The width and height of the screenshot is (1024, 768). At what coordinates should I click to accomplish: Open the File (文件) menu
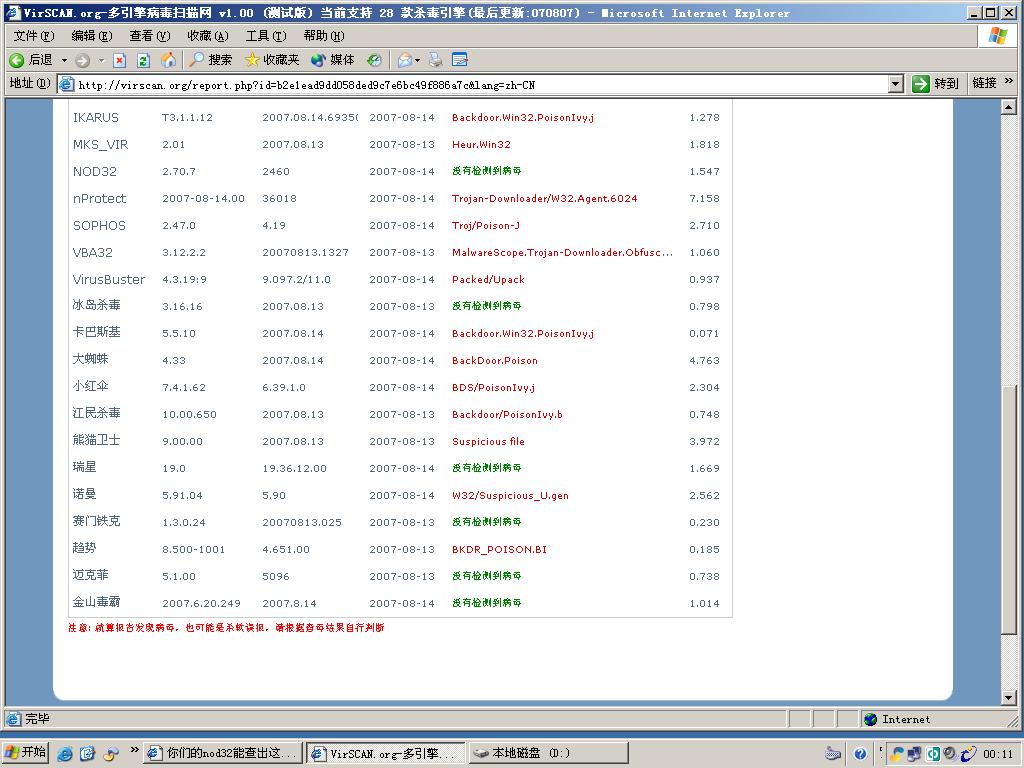(x=34, y=36)
